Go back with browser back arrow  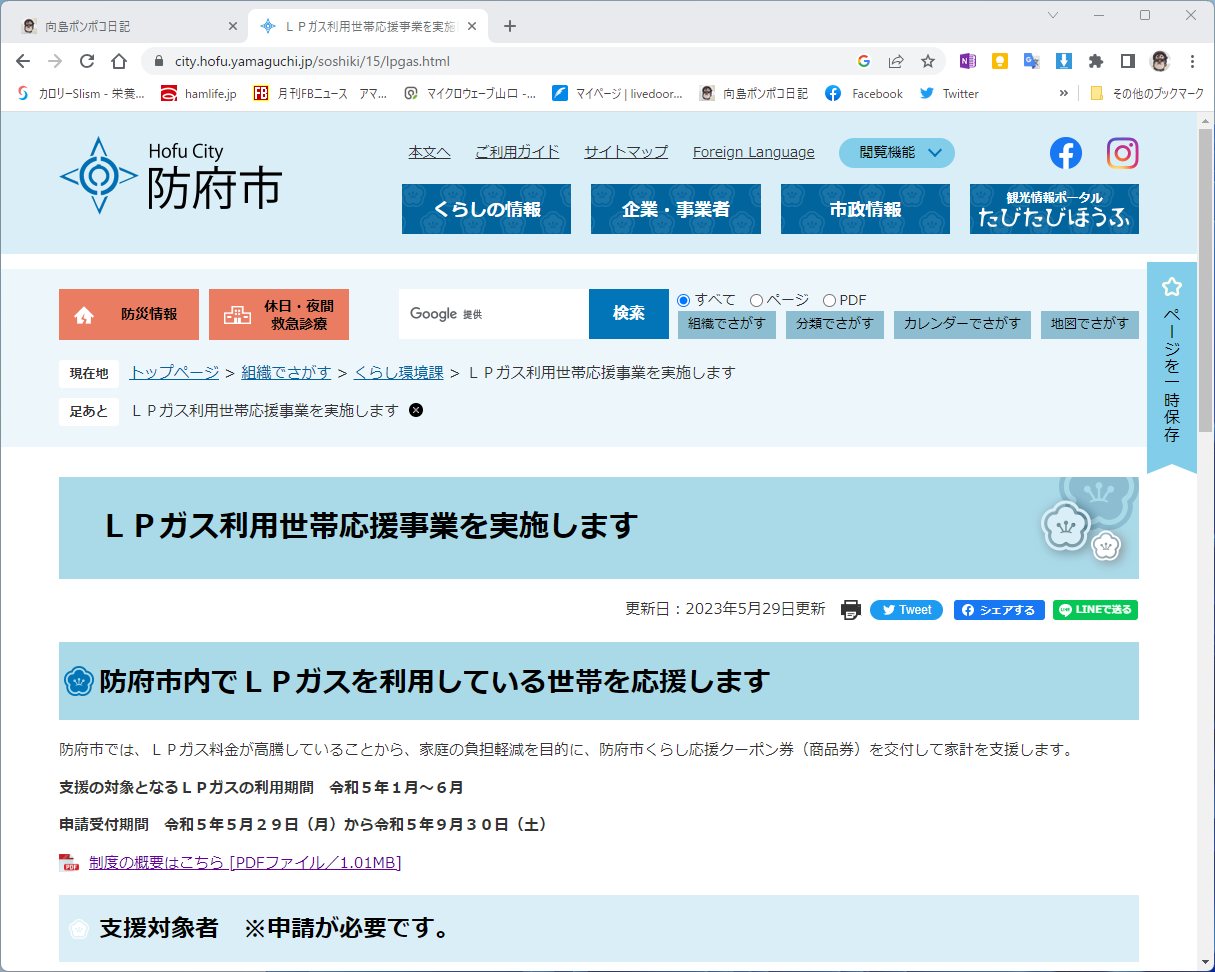[x=23, y=61]
